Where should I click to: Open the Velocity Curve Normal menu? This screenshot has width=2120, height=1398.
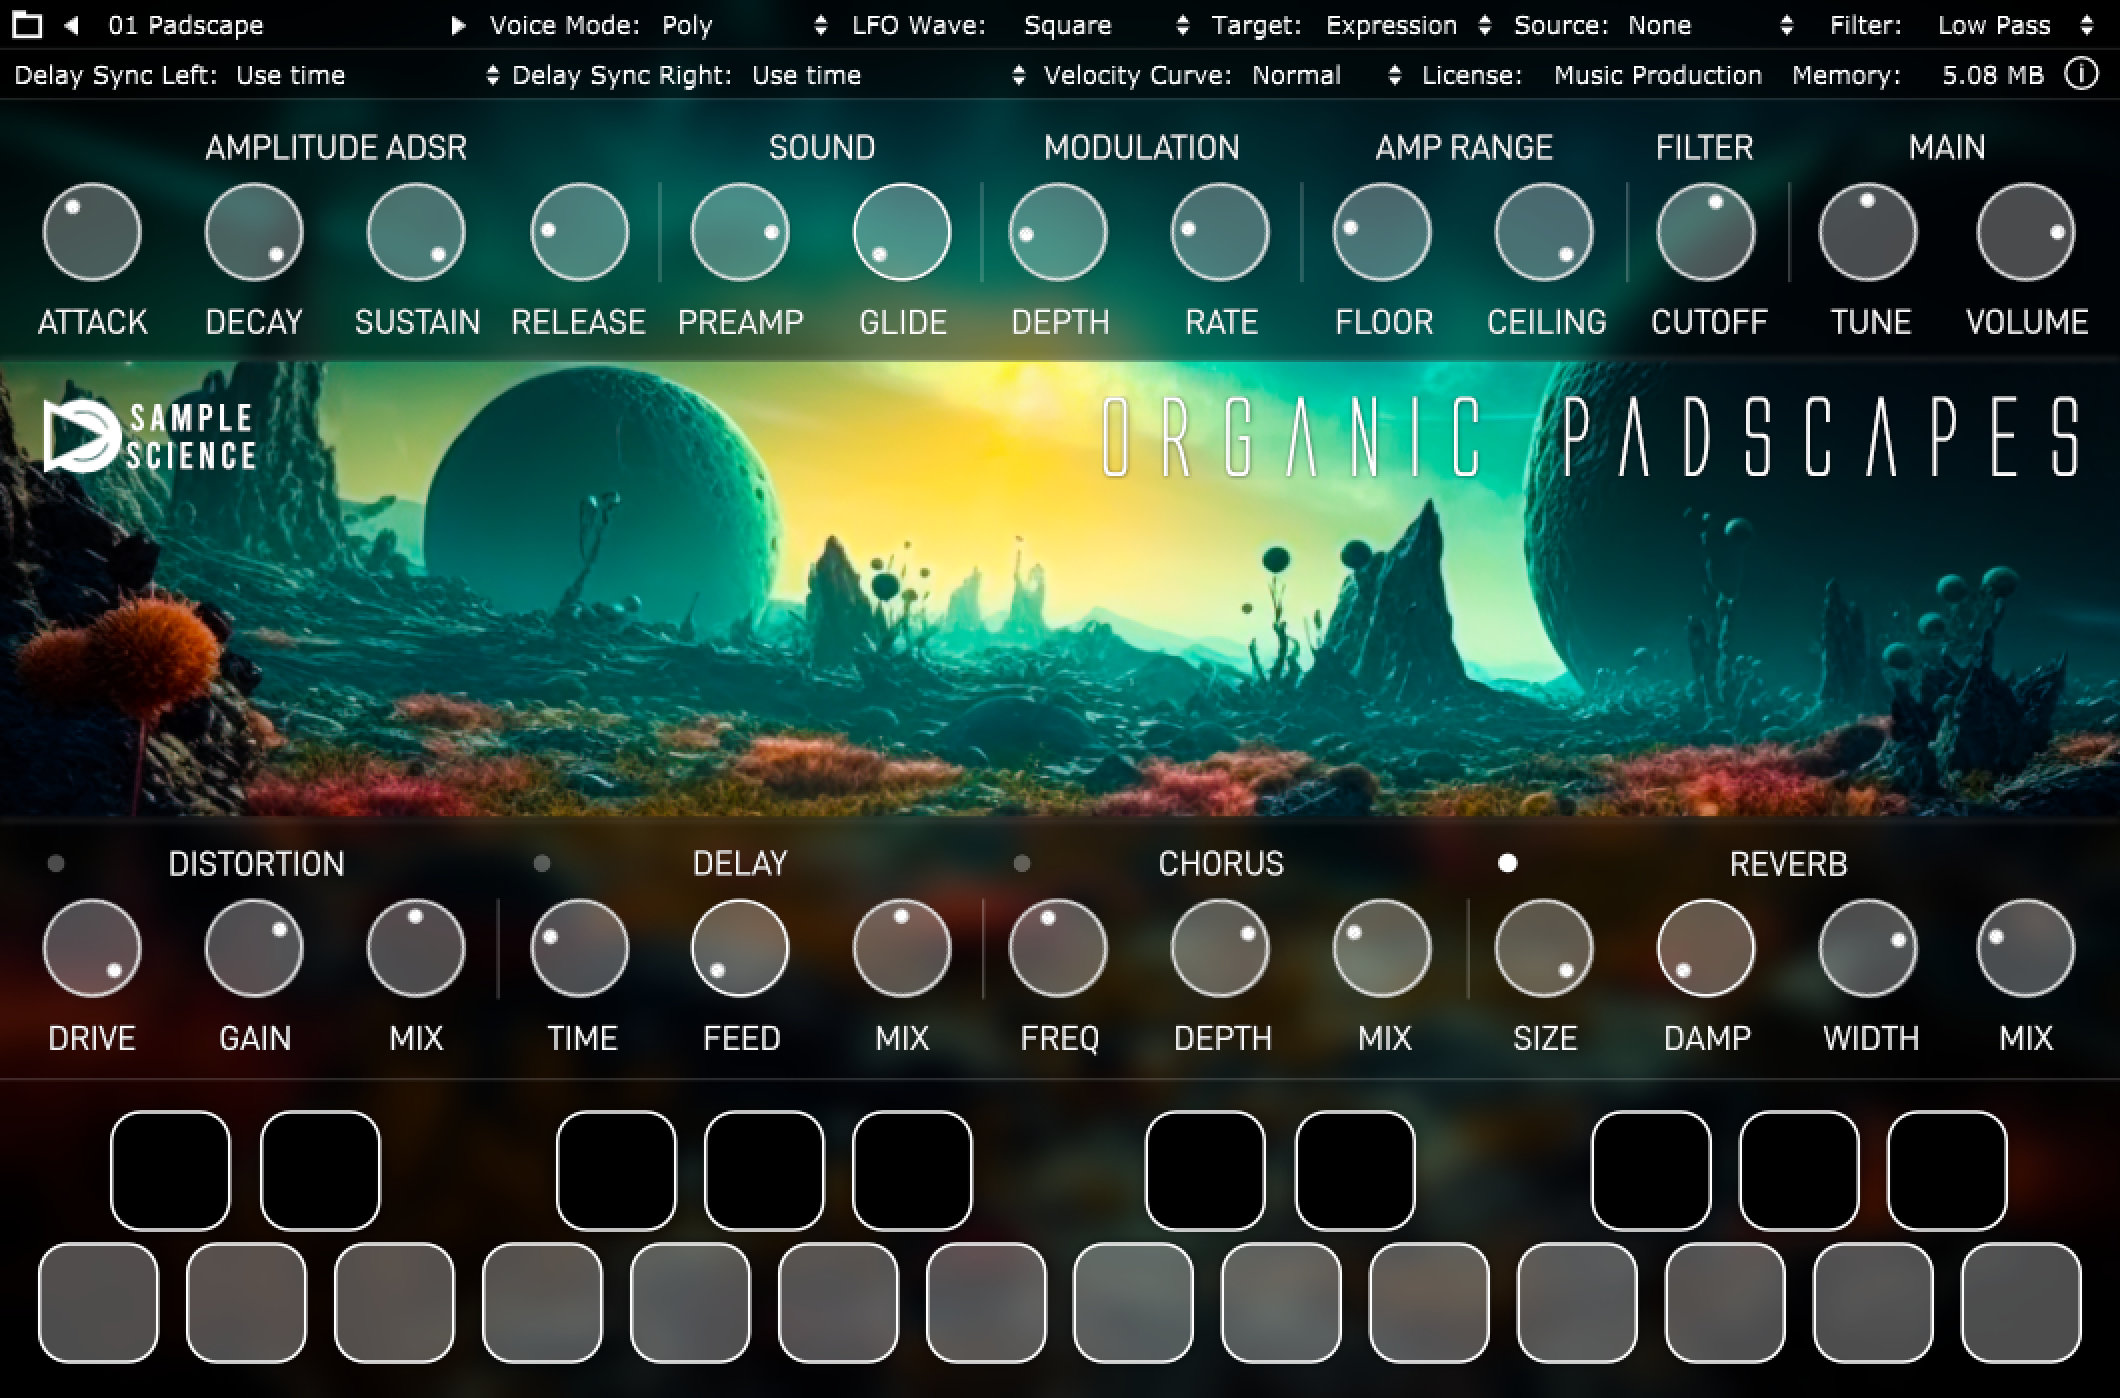[1222, 75]
